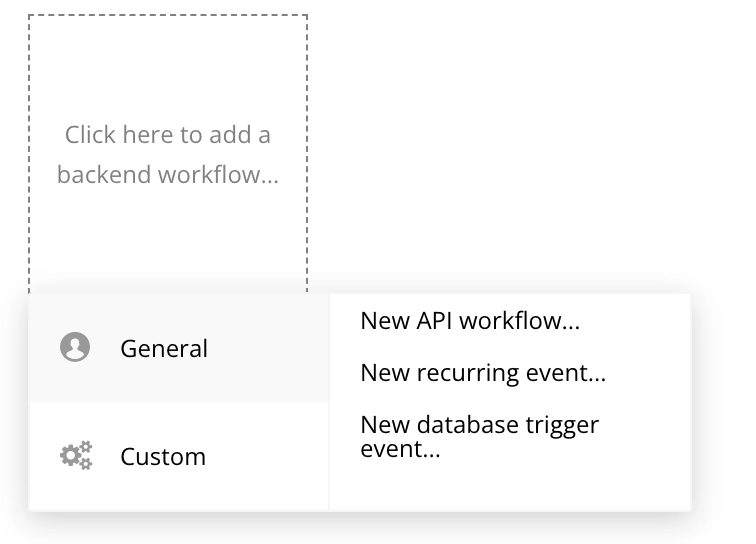Click the 'Click here to add a backend workflow' text
Viewport: 756px width, 544px height.
coord(168,154)
